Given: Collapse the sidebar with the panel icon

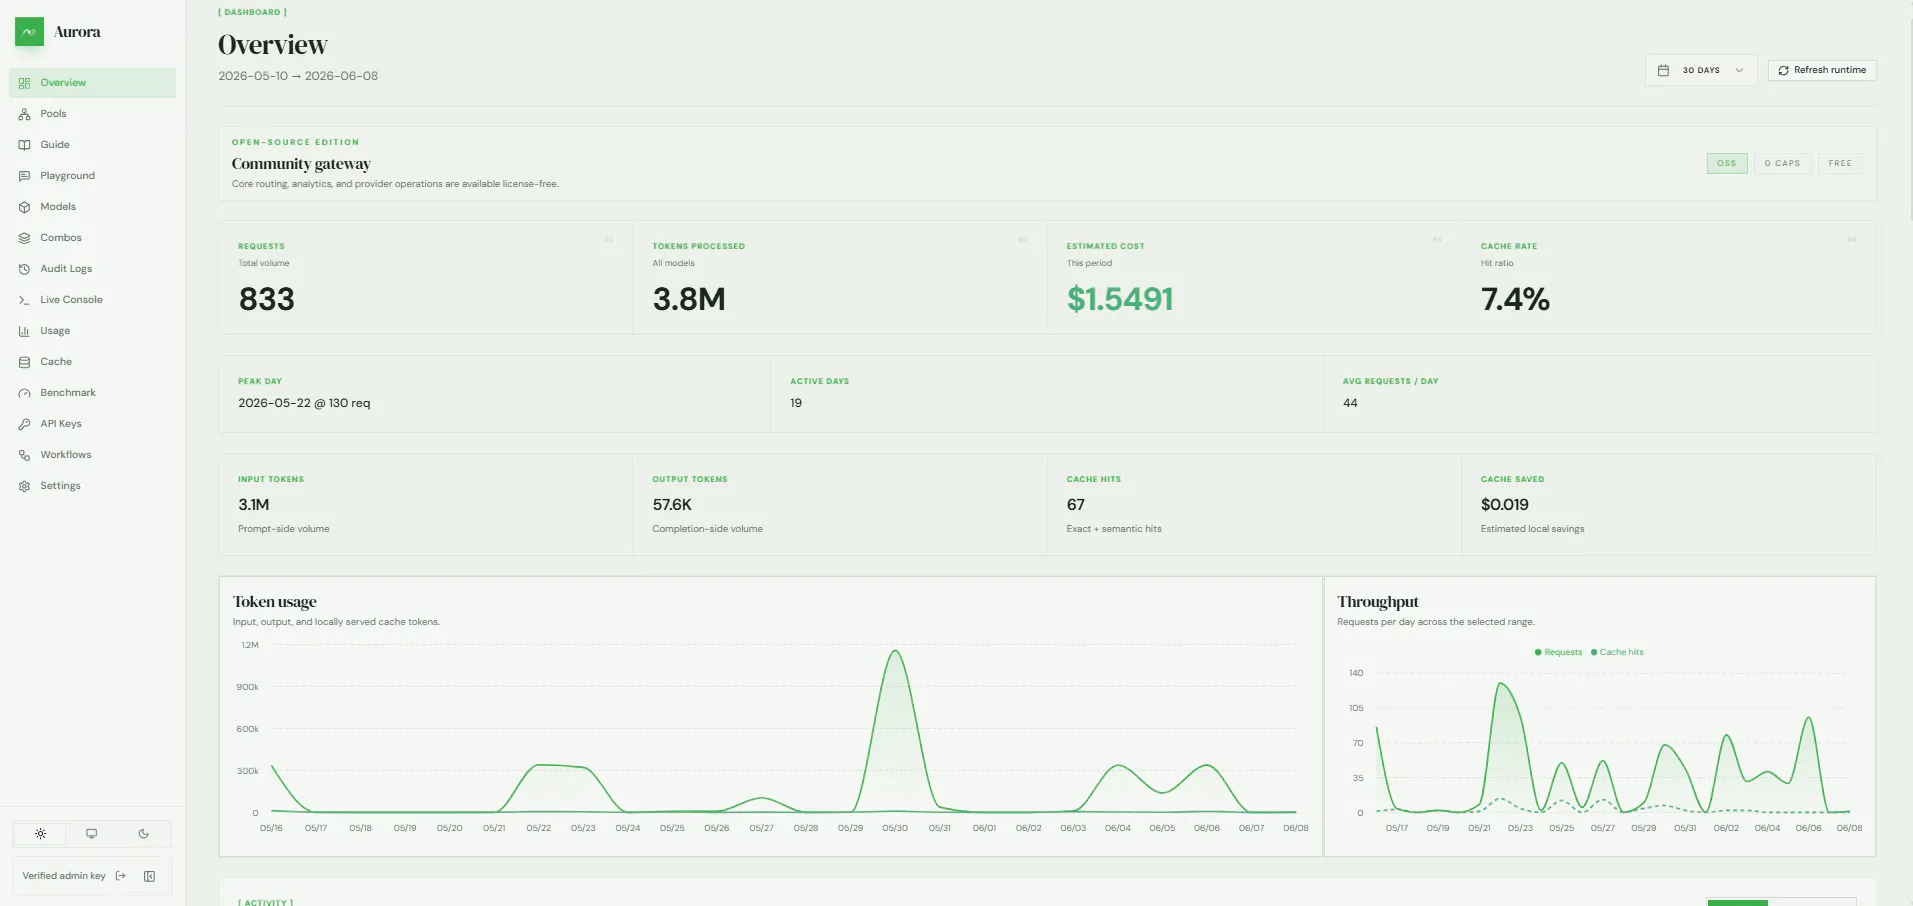Looking at the screenshot, I should pyautogui.click(x=150, y=876).
